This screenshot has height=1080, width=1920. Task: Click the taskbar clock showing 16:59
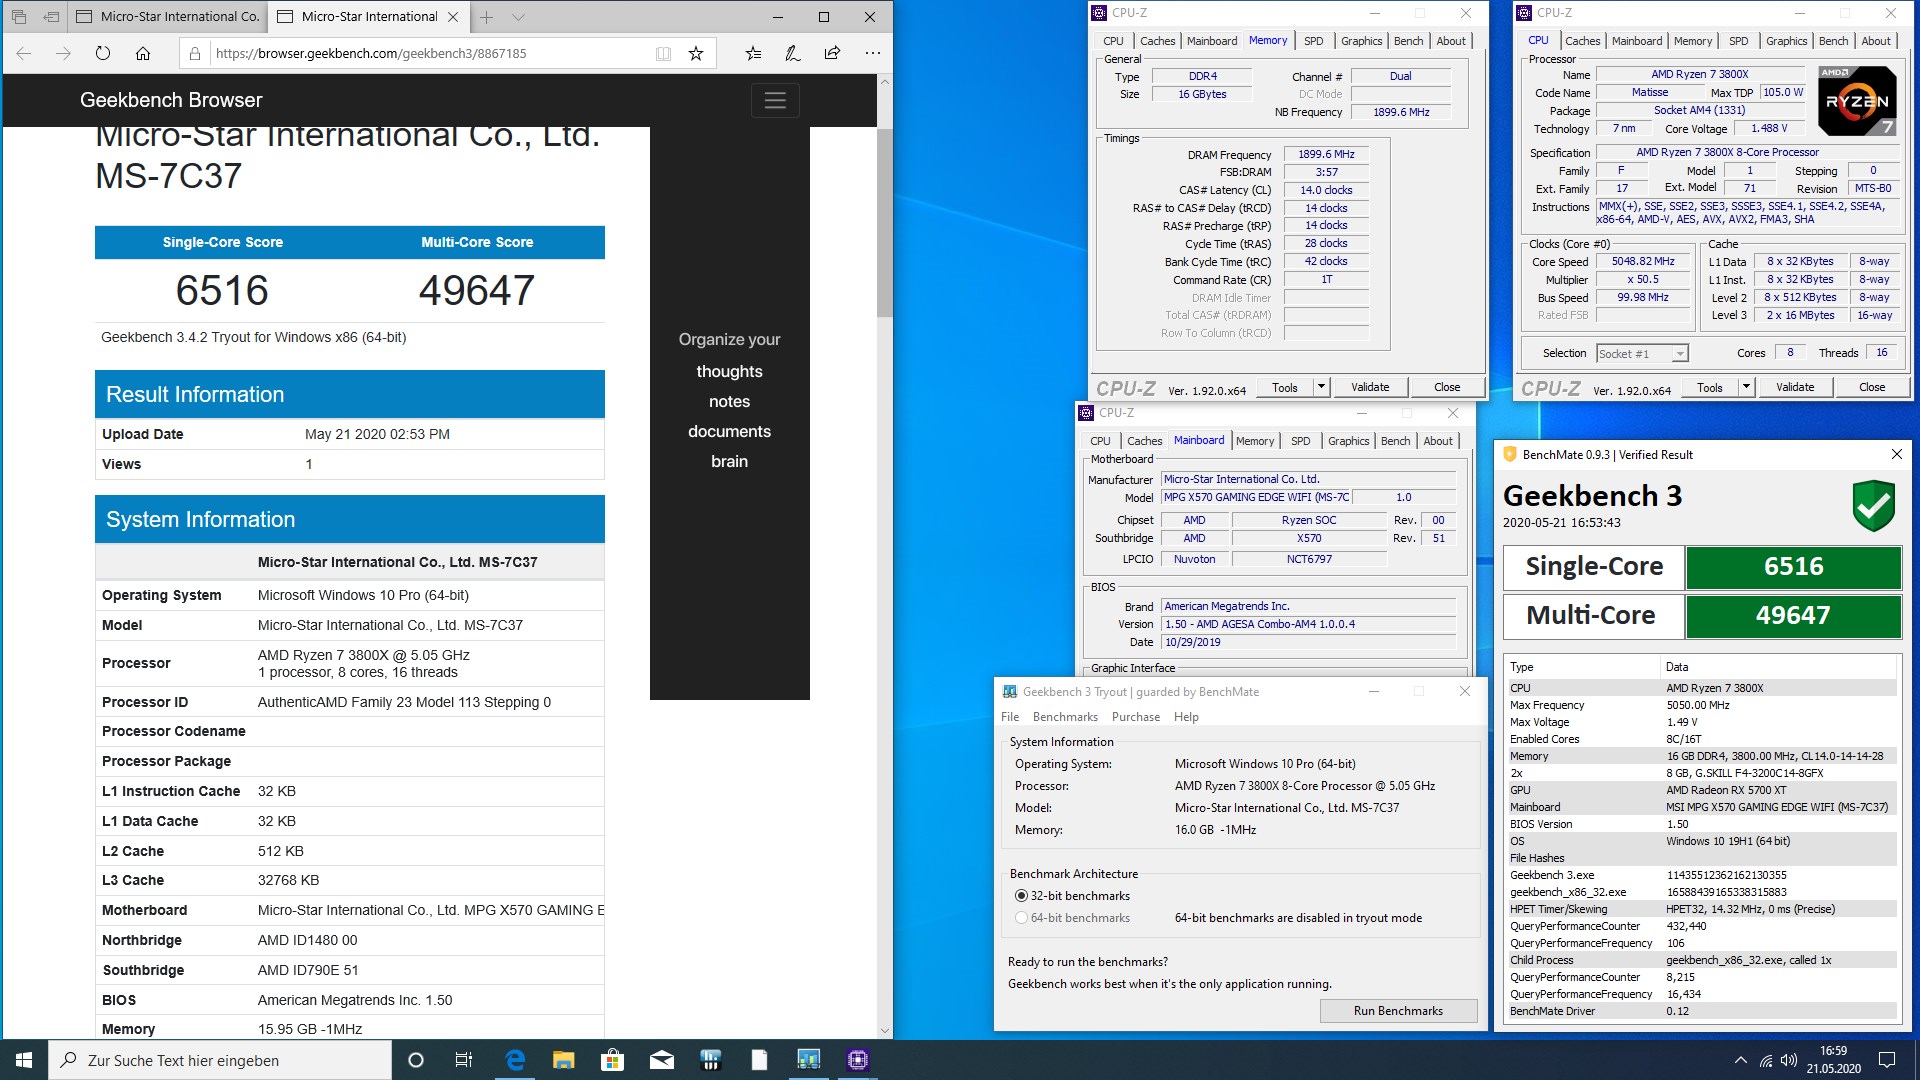1833,1060
